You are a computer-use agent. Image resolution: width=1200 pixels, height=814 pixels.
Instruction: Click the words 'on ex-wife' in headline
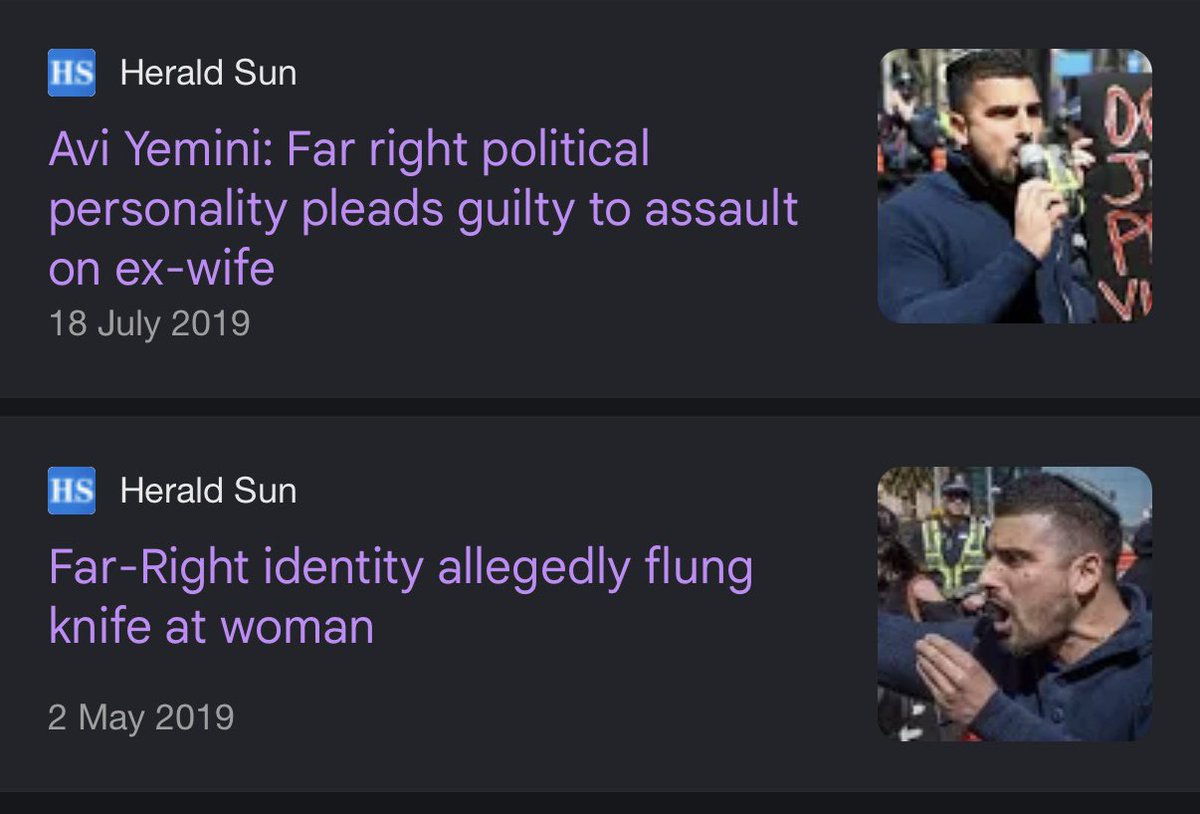[161, 267]
